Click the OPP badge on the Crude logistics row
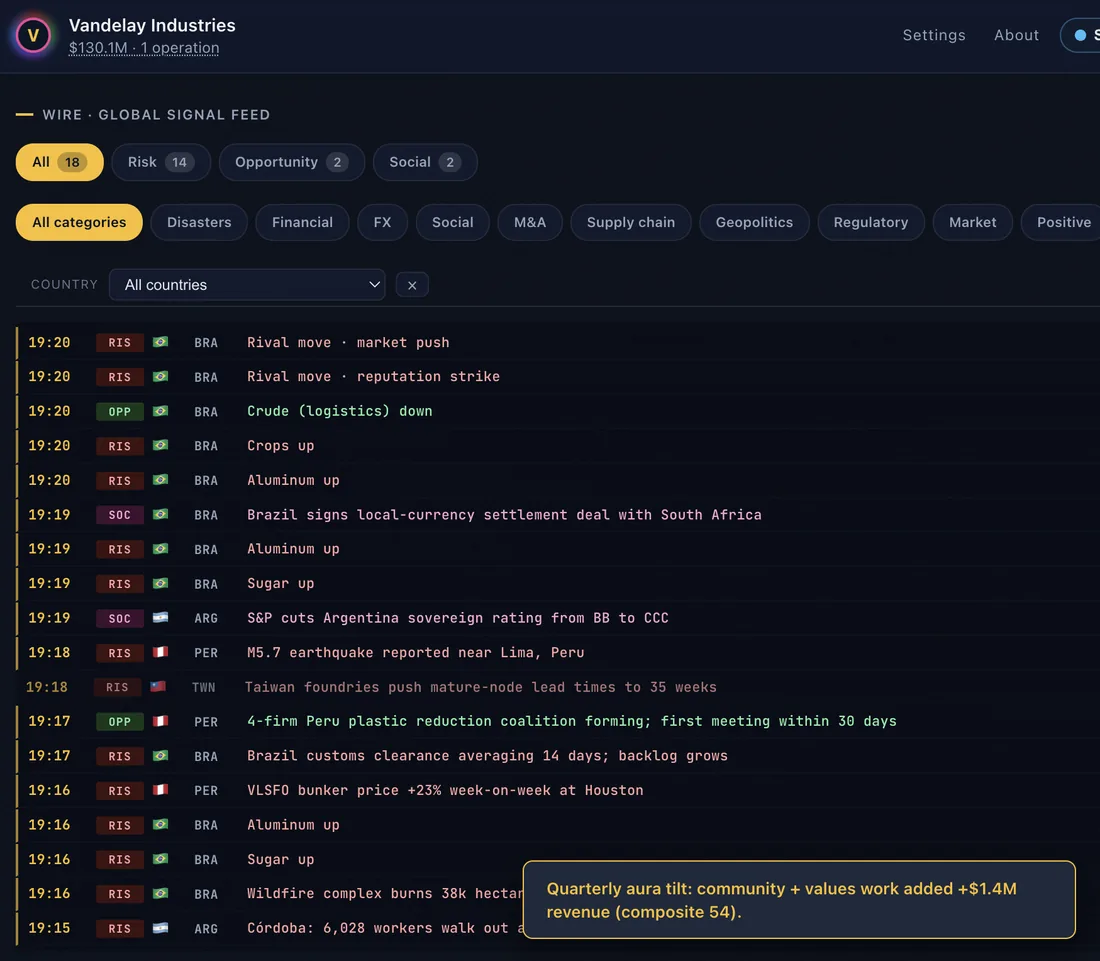Image resolution: width=1100 pixels, height=961 pixels. point(119,411)
